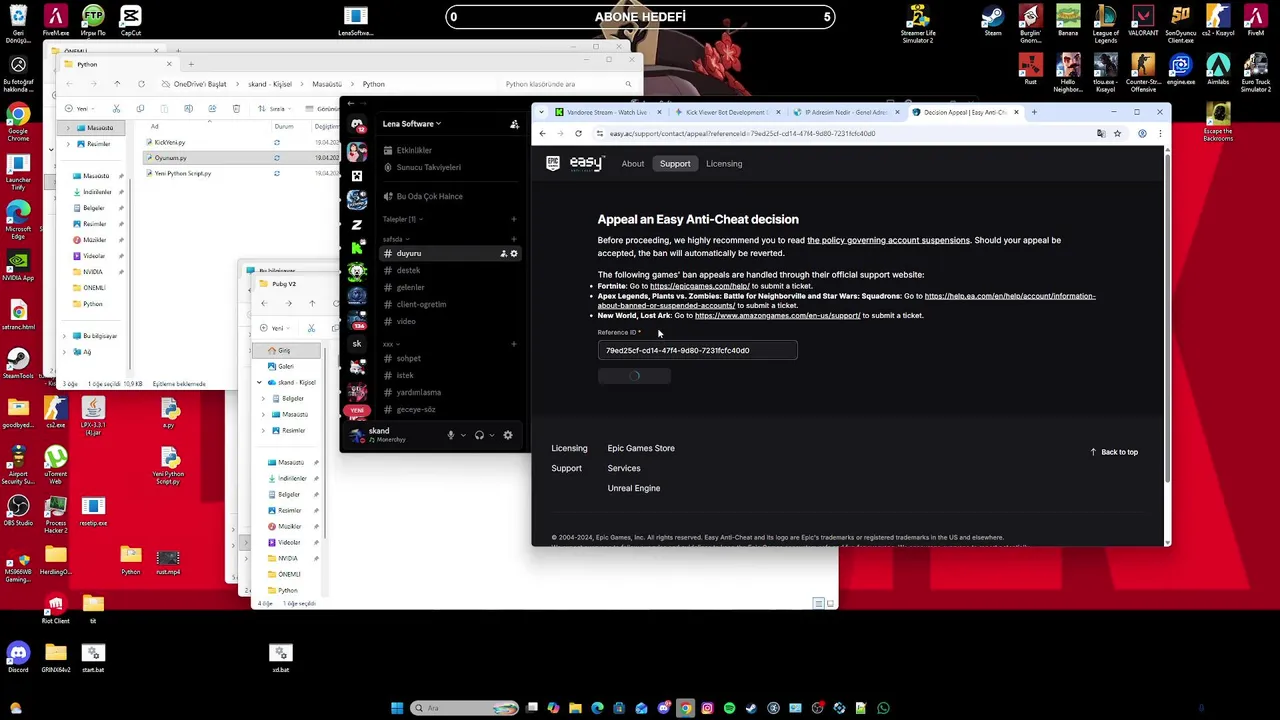Screen dimensions: 1280x720
Task: Reload the Easy Anti-Cheat page in Chrome
Action: (x=578, y=133)
